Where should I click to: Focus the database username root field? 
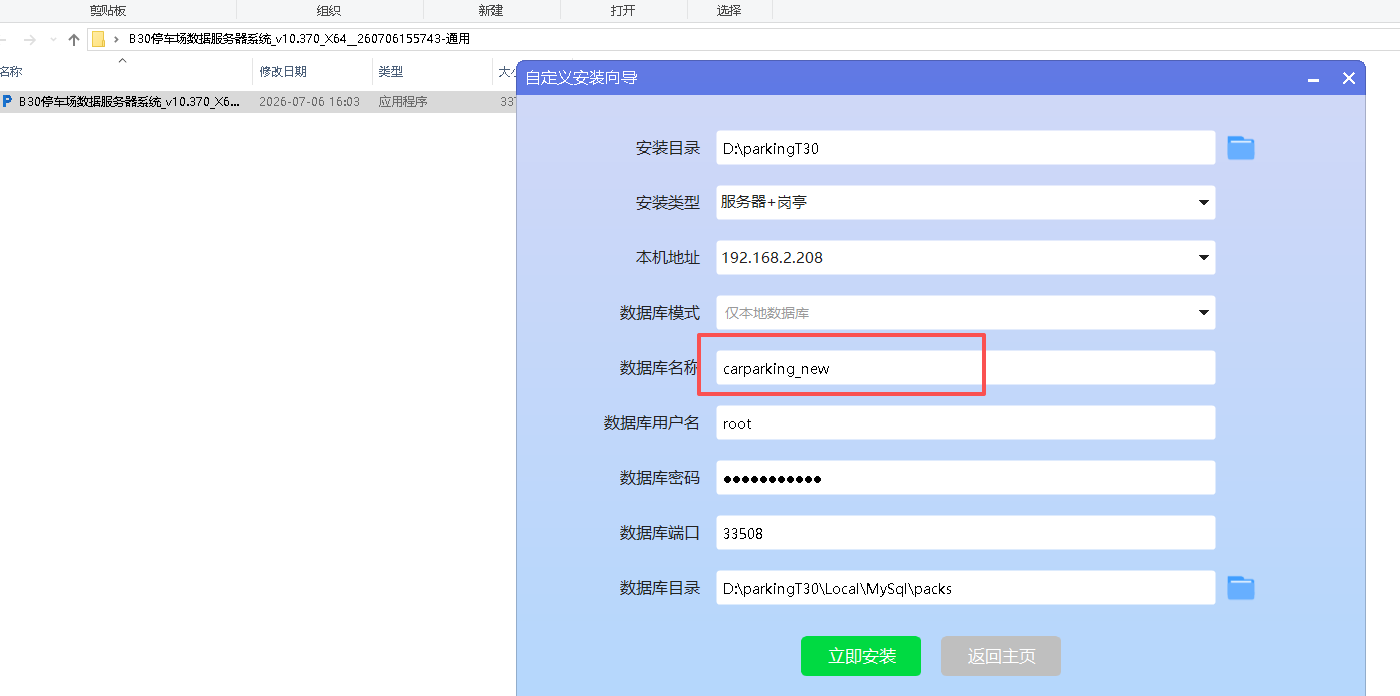(966, 423)
